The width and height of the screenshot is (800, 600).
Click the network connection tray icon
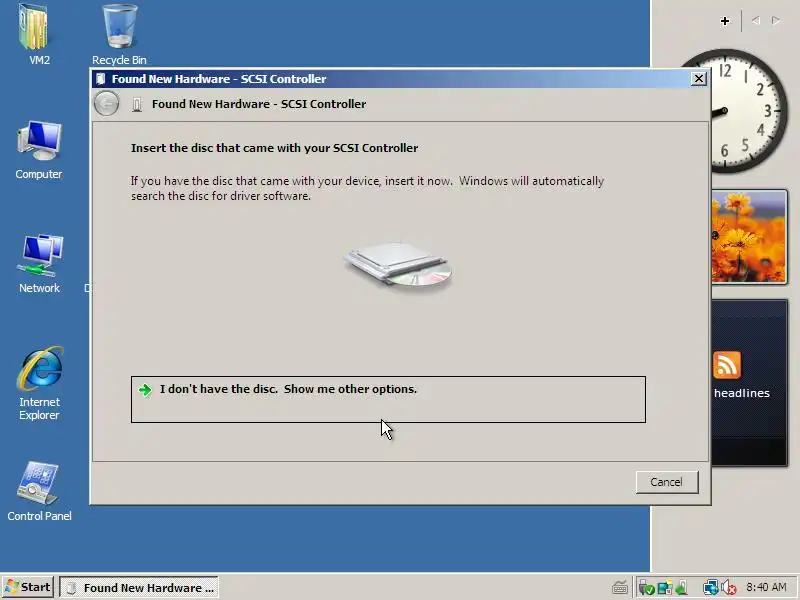point(710,588)
